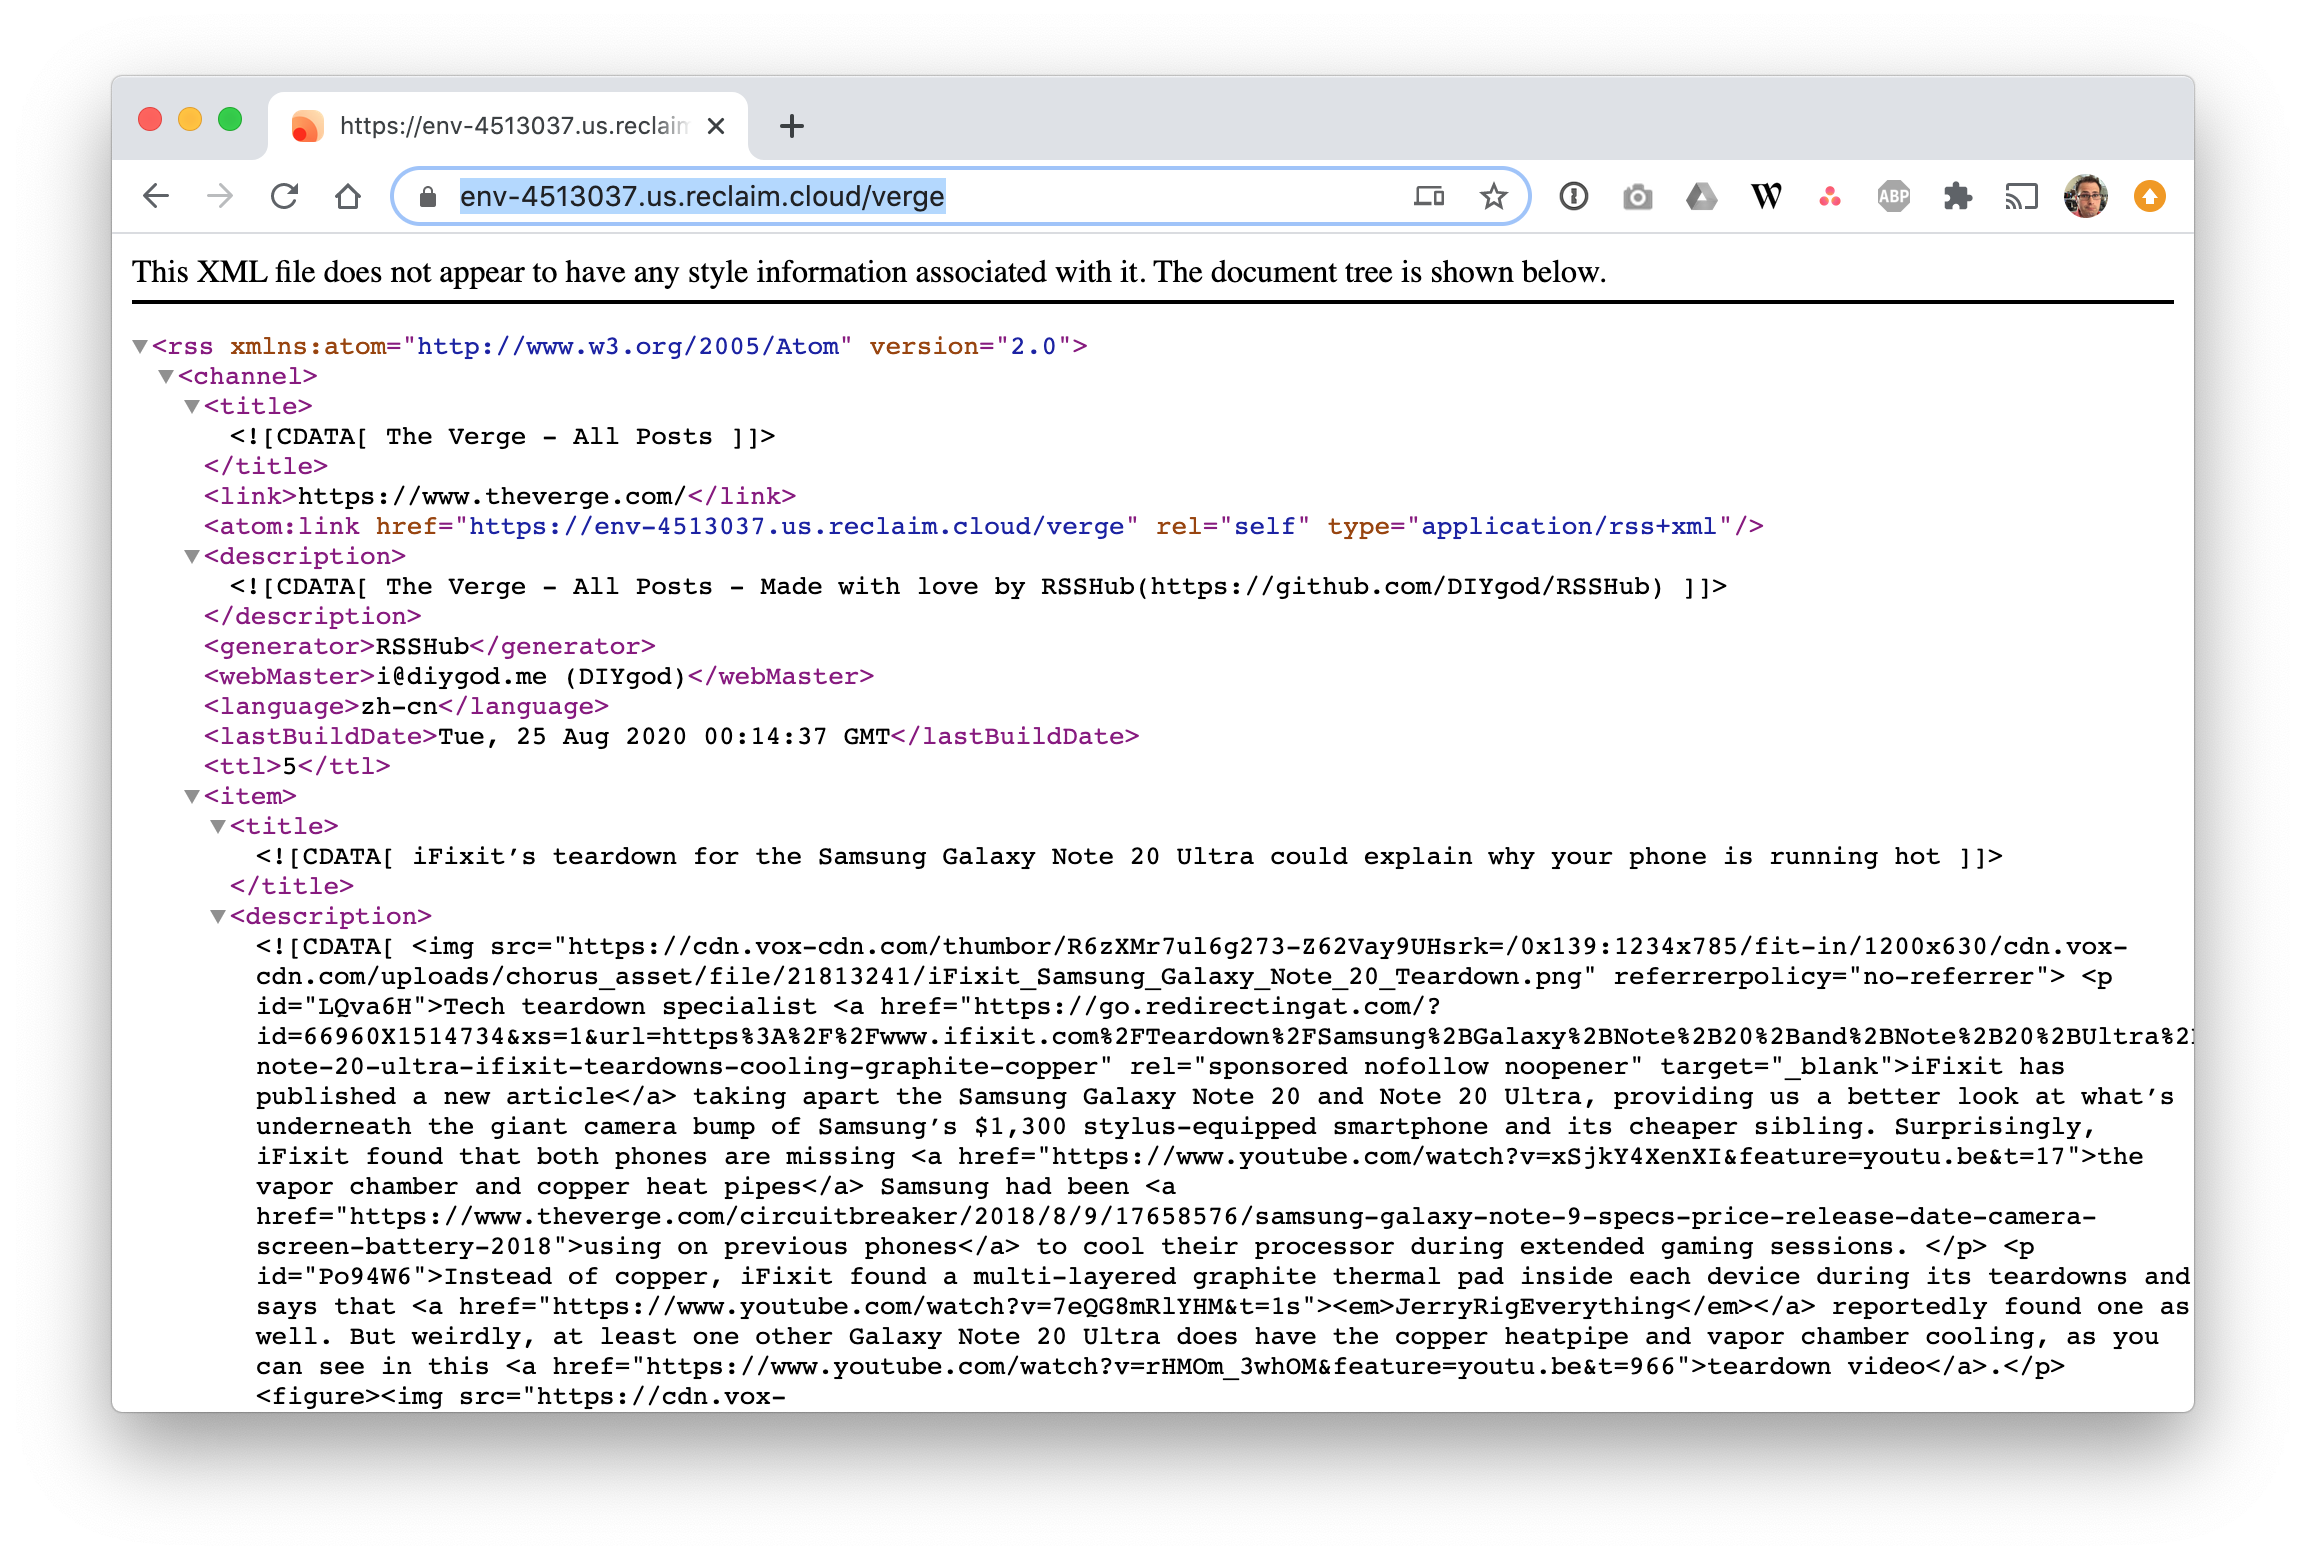Minimize the window with yellow button

(190, 120)
